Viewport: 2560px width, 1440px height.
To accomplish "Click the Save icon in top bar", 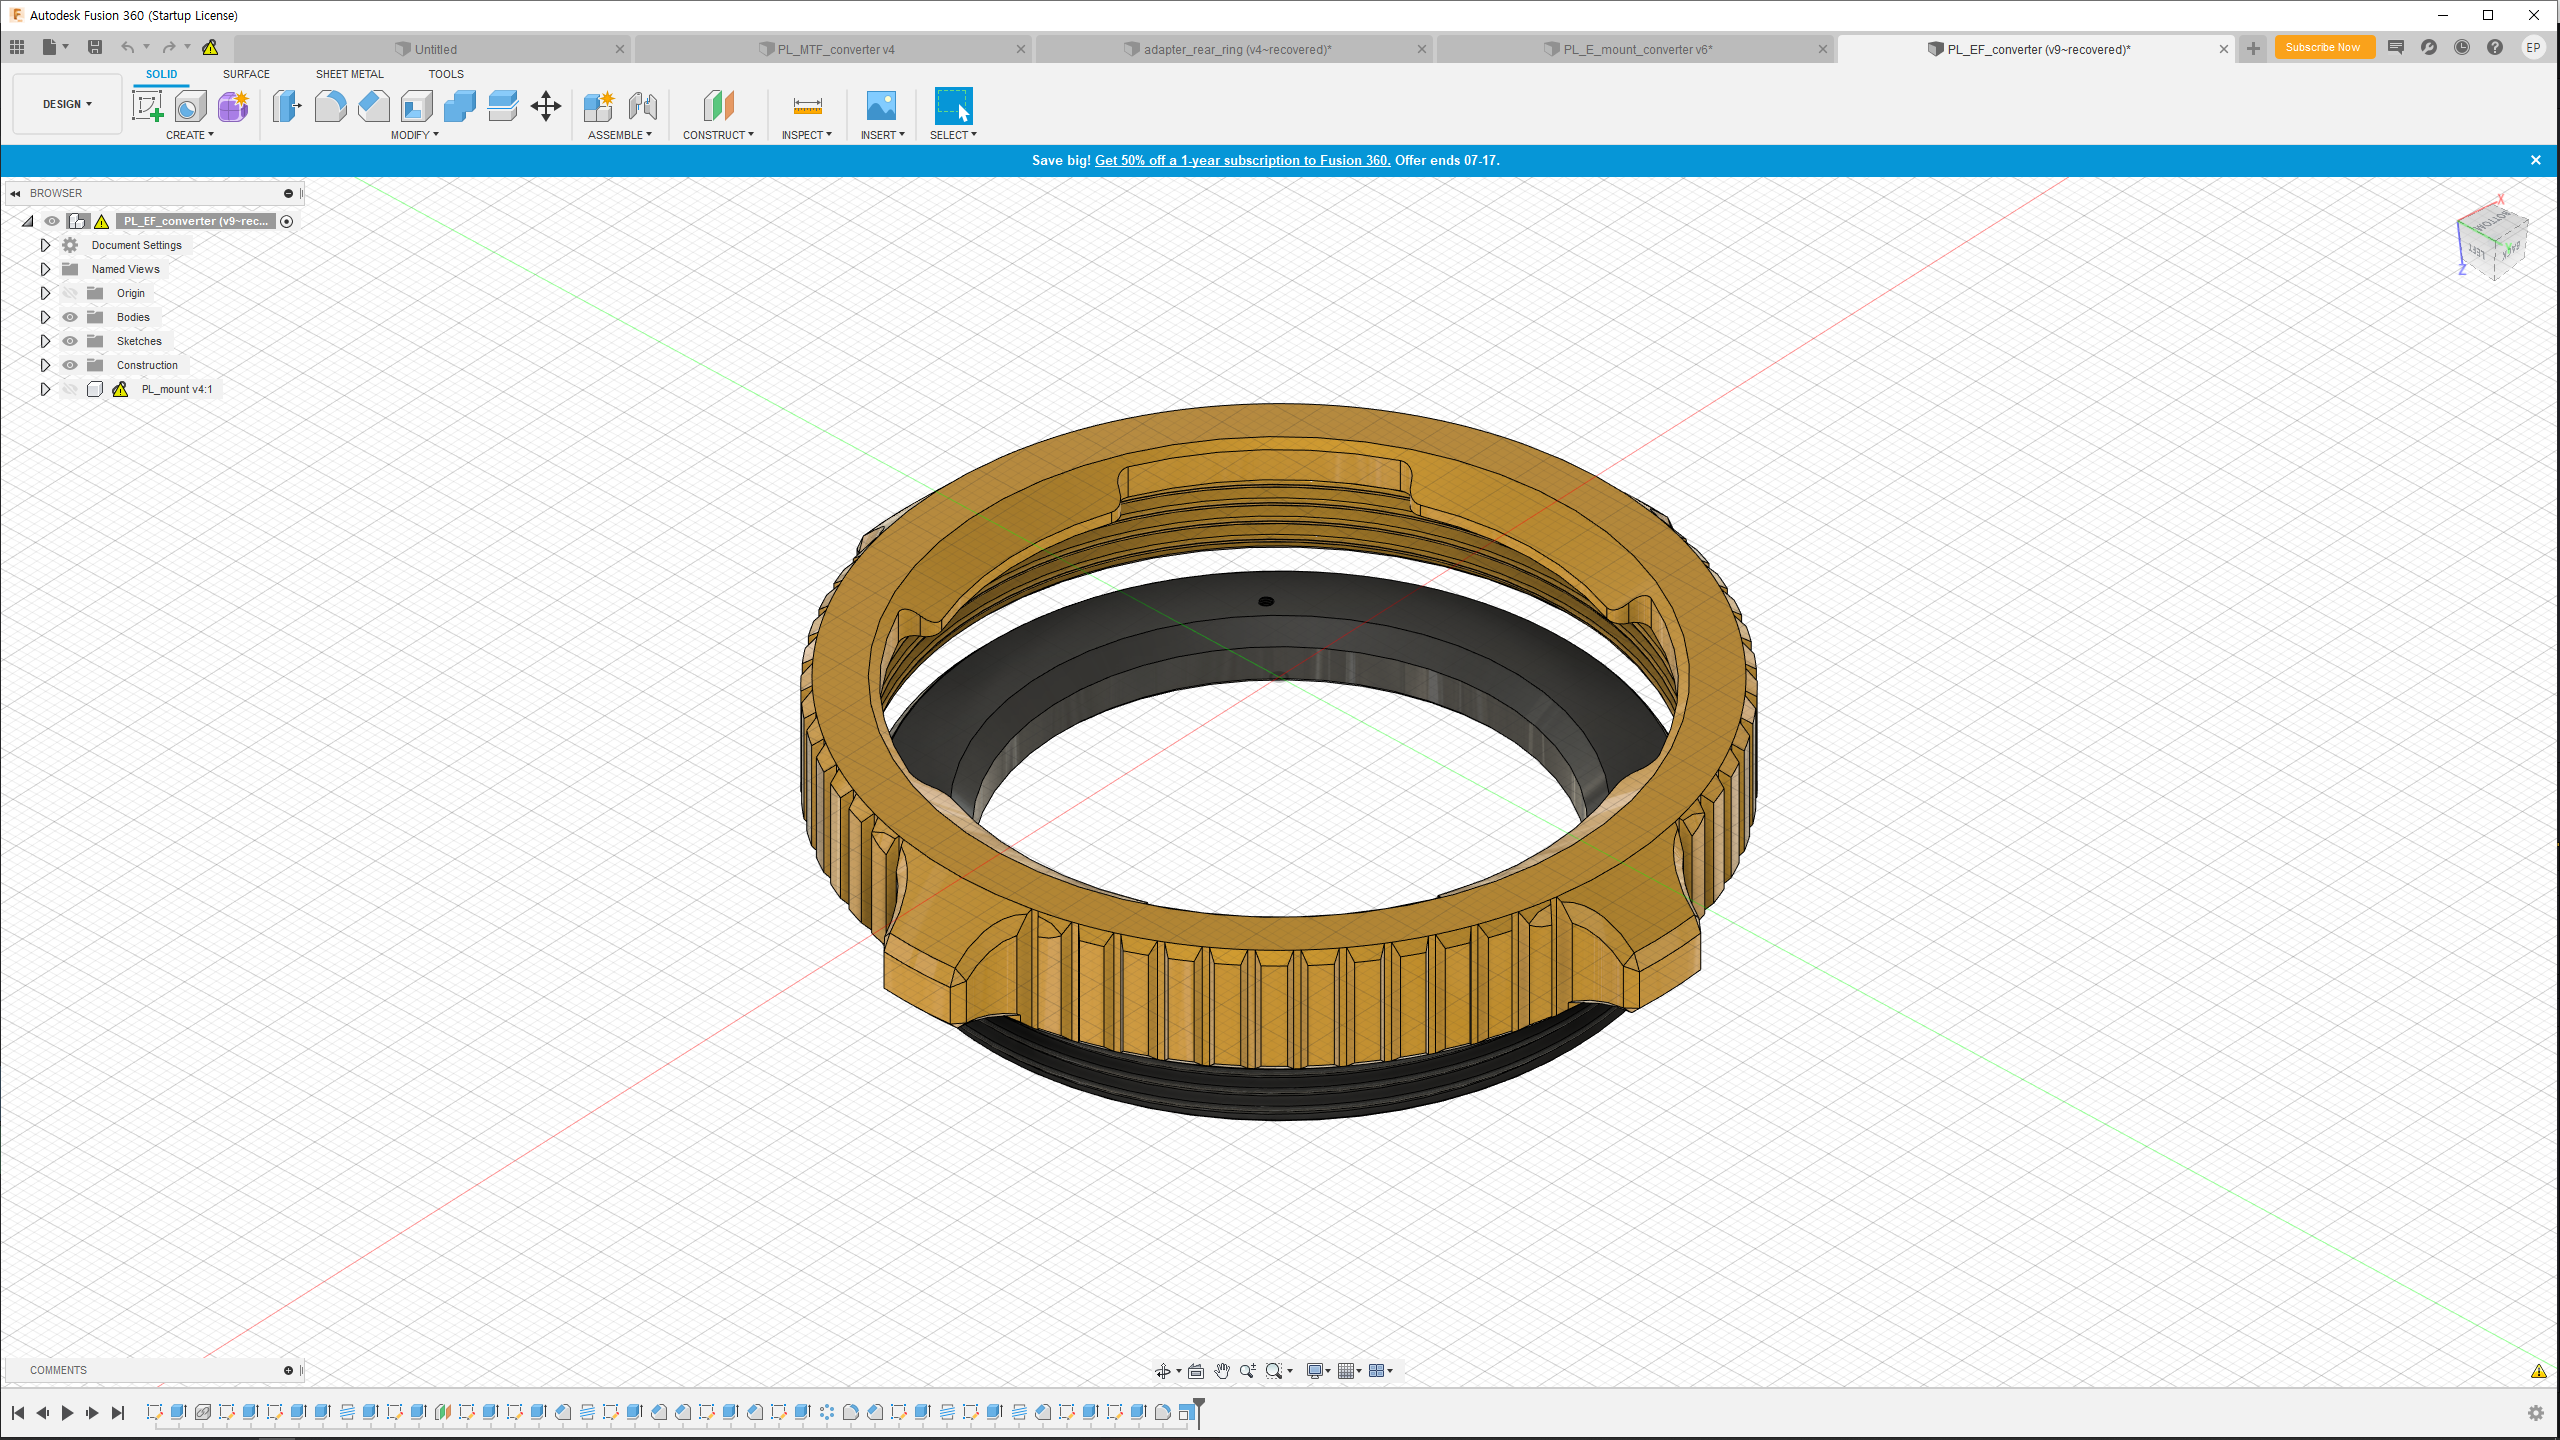I will coord(95,47).
